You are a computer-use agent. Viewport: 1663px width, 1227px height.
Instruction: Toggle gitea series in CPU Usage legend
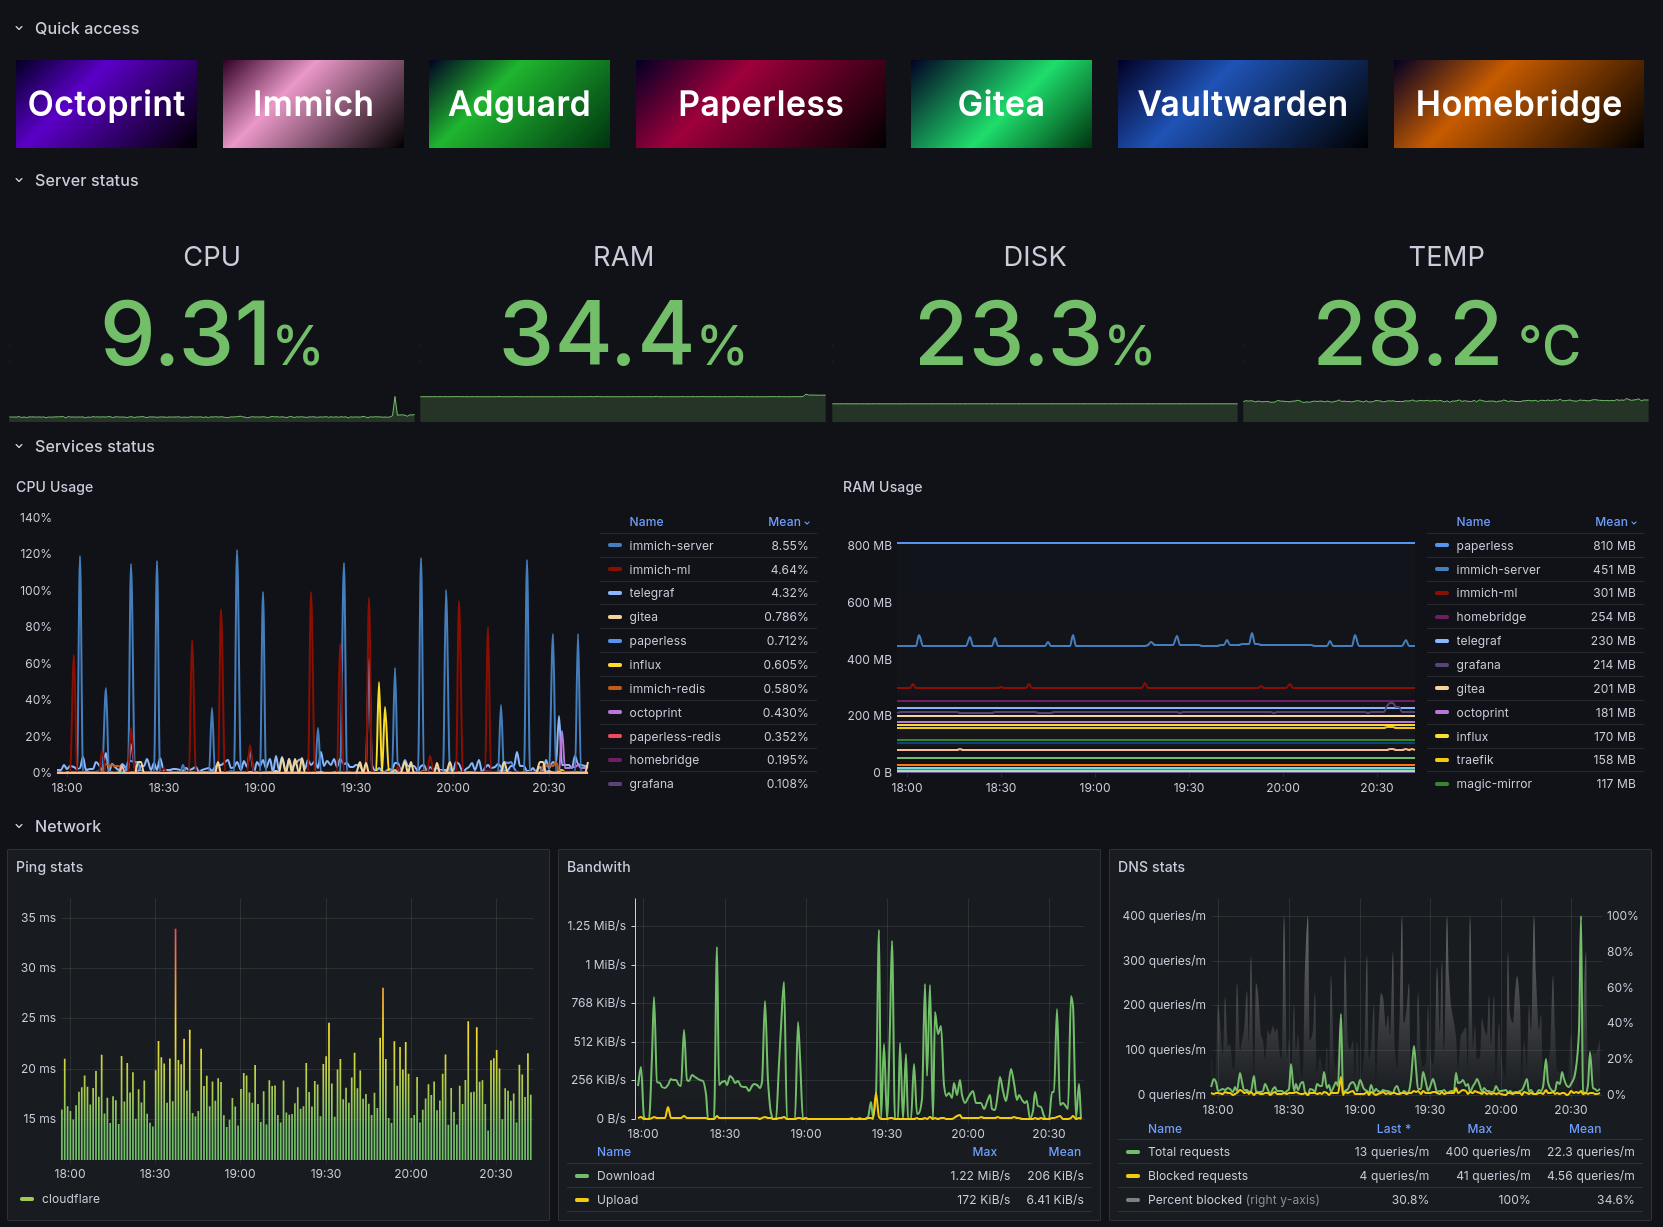point(643,617)
